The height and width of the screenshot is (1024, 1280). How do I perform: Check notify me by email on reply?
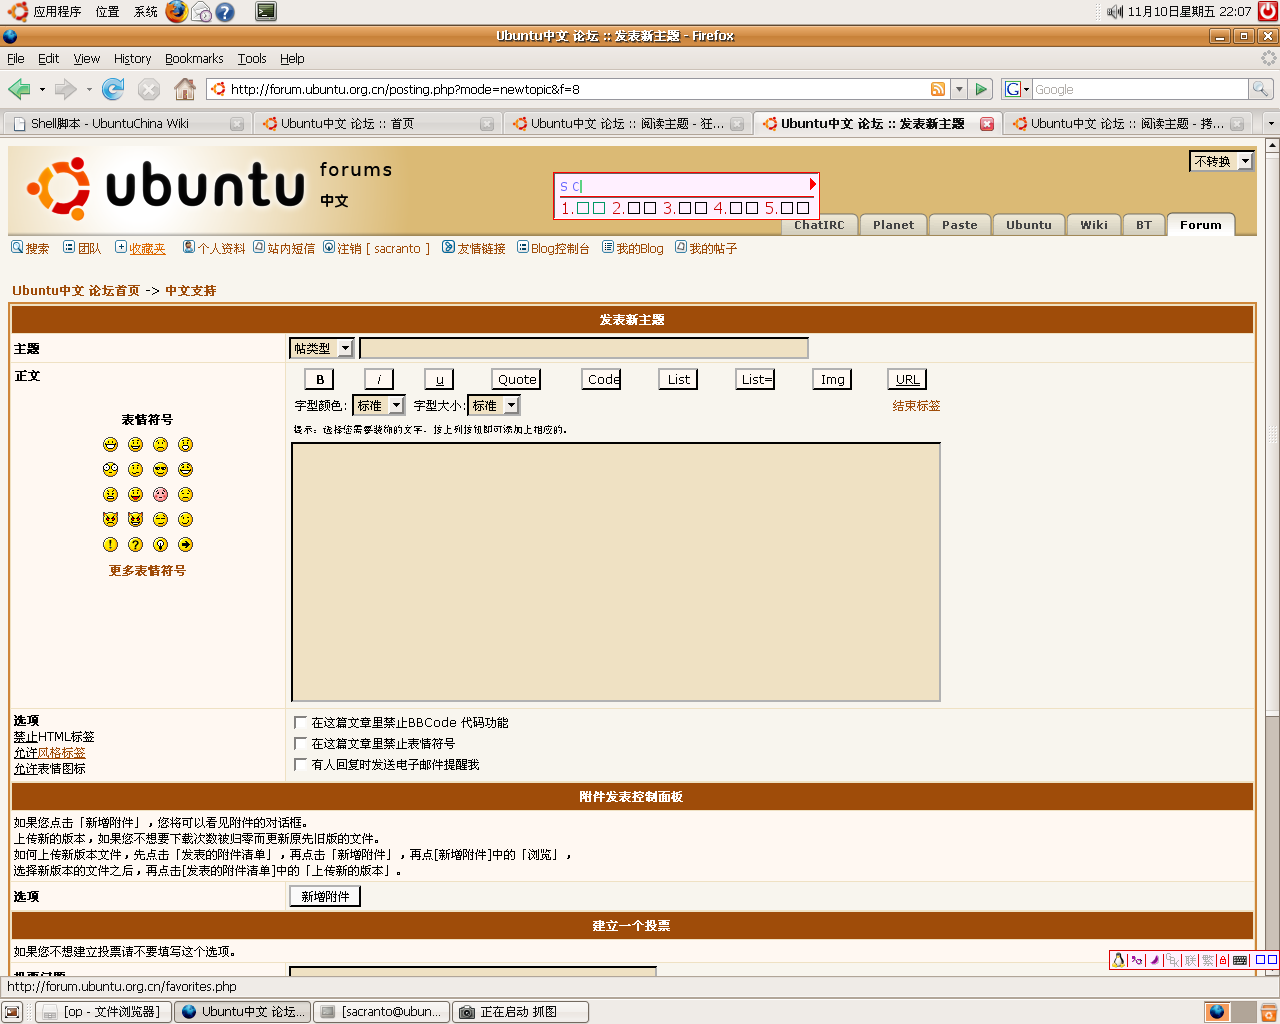(x=300, y=764)
